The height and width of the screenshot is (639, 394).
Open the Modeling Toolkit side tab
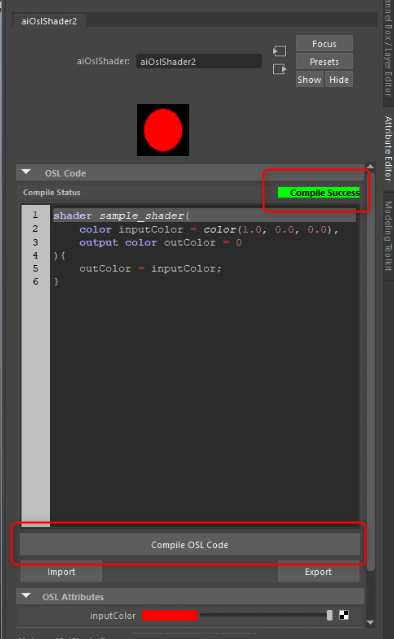(388, 236)
